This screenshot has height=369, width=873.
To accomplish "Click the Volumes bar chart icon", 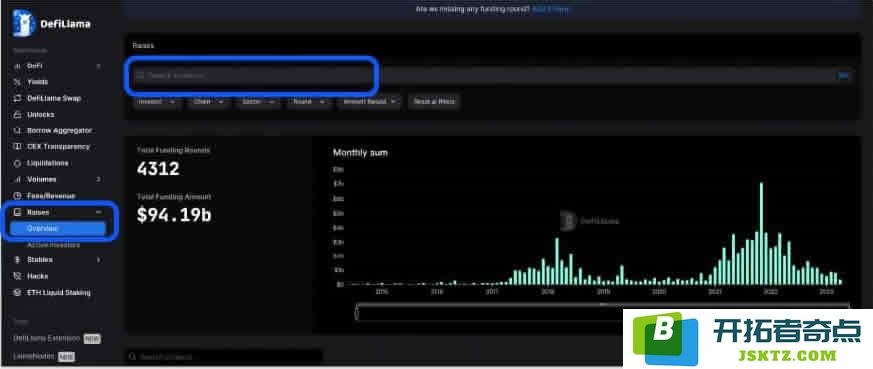I will pos(17,180).
